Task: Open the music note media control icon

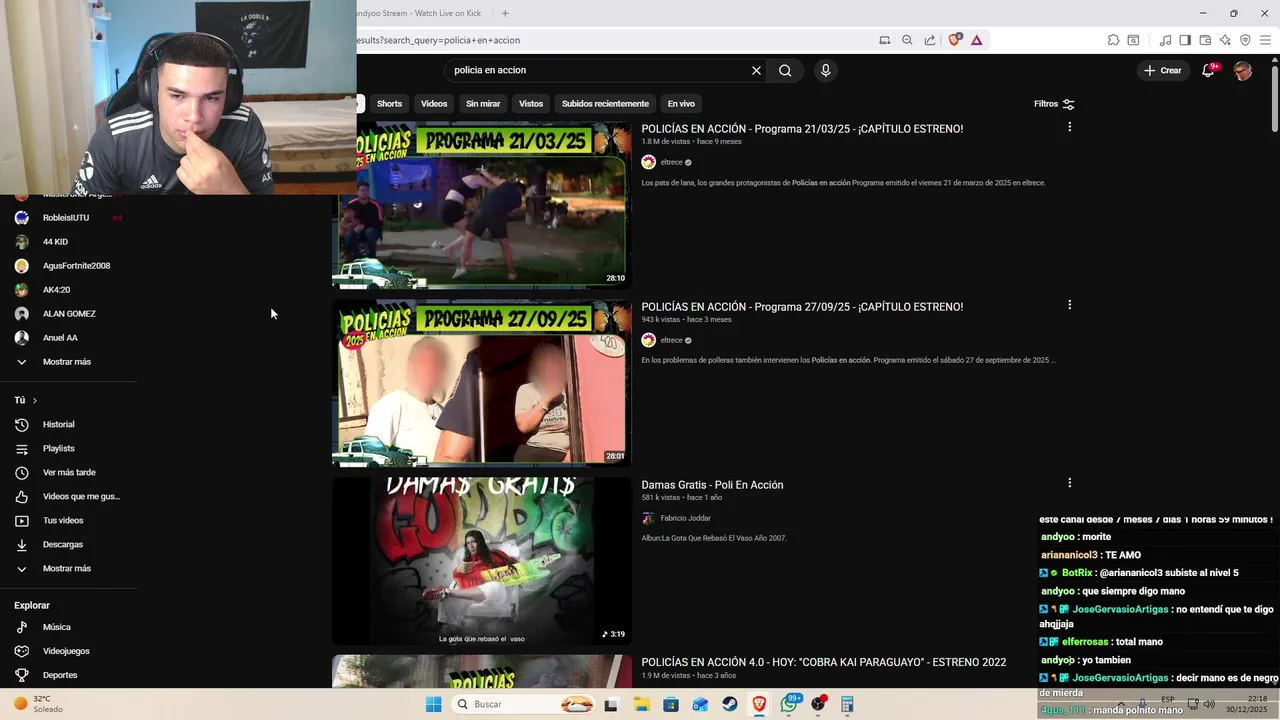Action: pos(1165,40)
